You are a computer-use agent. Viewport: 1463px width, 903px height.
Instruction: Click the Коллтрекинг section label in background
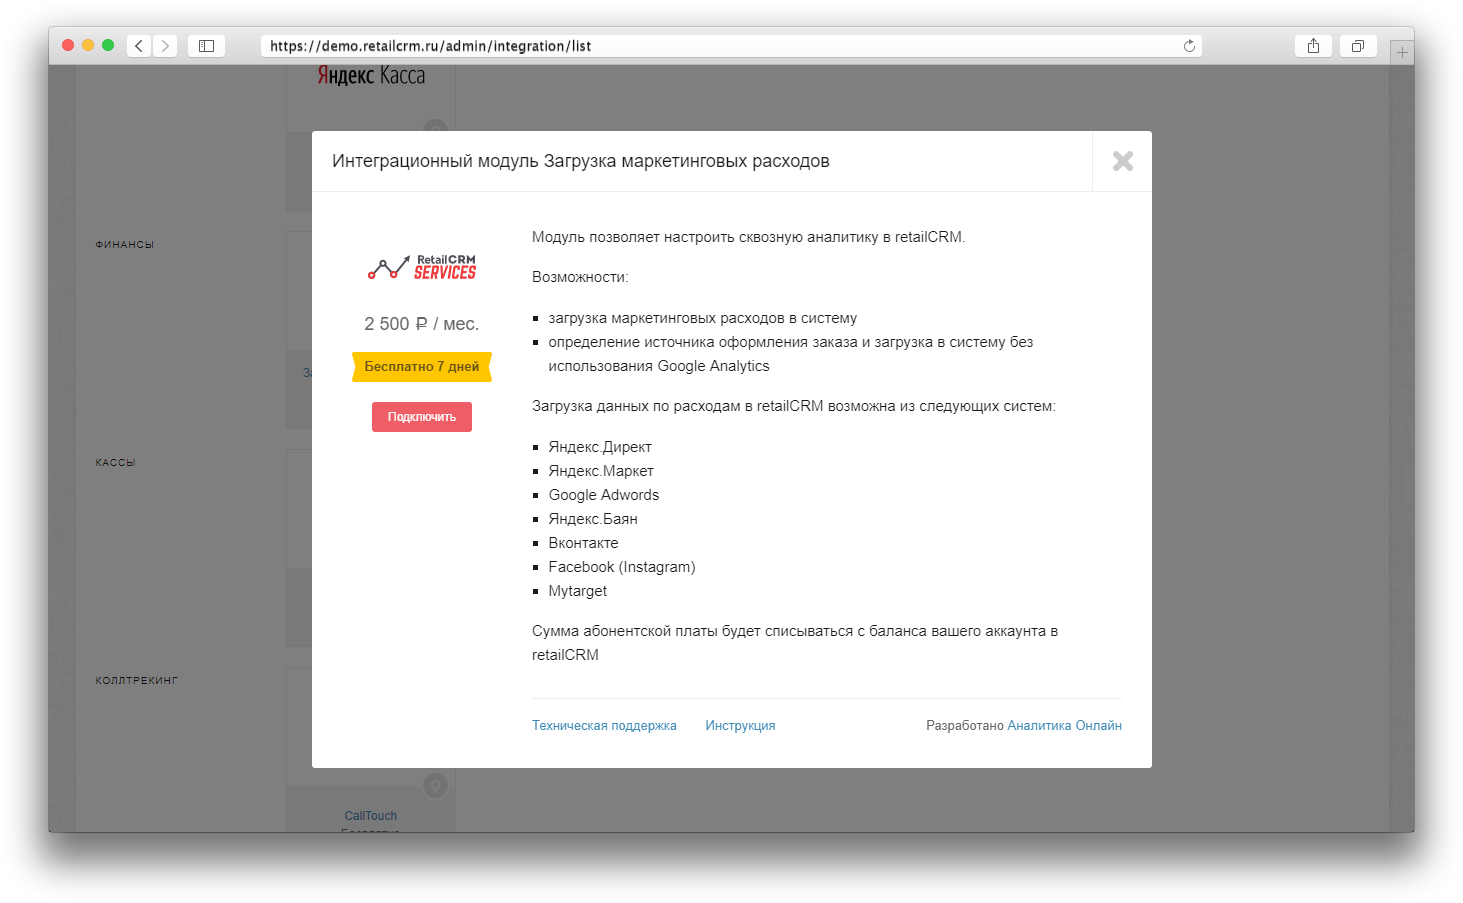coord(136,681)
